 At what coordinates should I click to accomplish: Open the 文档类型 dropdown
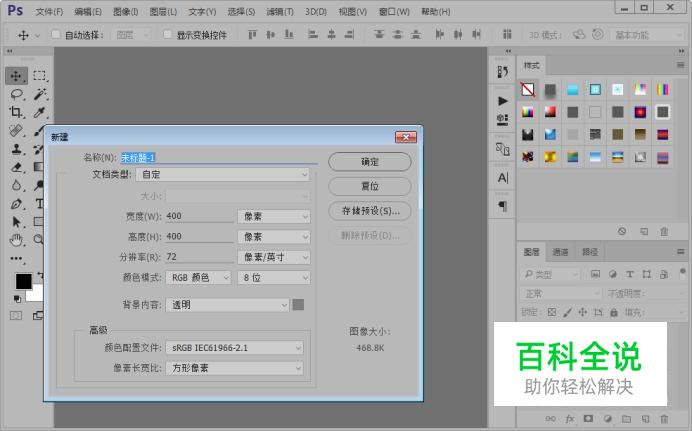point(222,174)
